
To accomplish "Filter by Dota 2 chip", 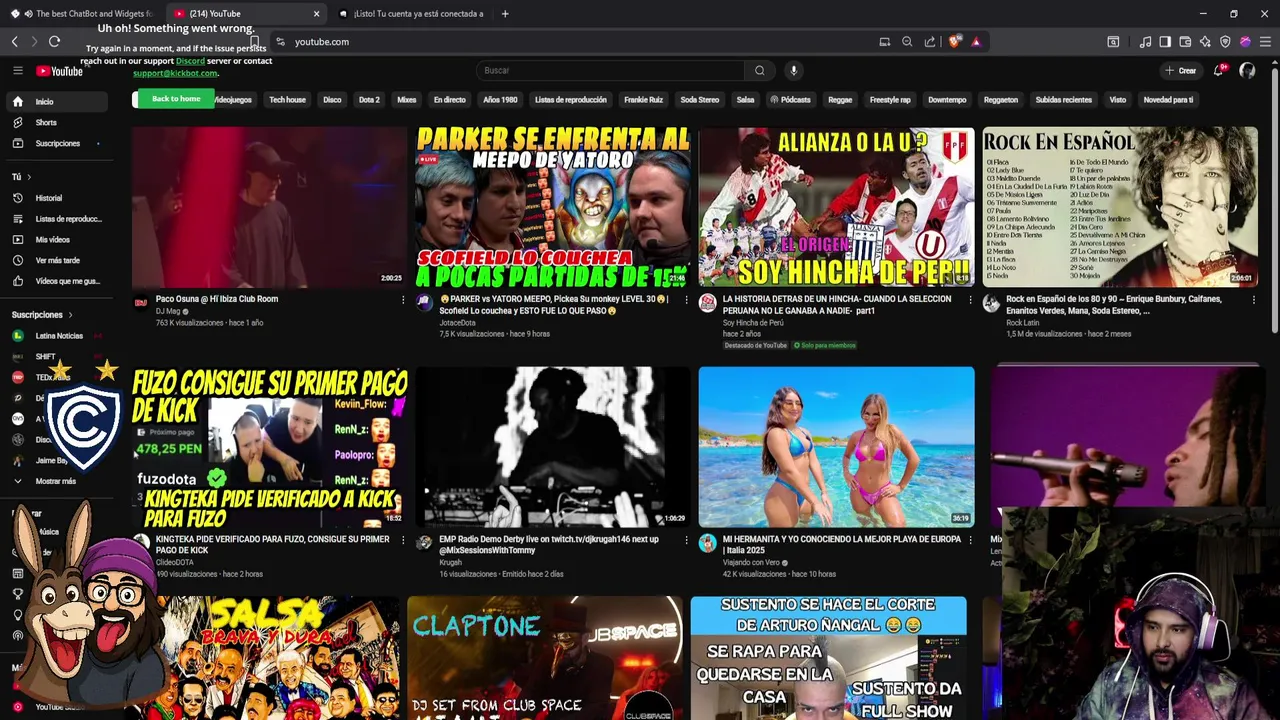I will click(369, 100).
